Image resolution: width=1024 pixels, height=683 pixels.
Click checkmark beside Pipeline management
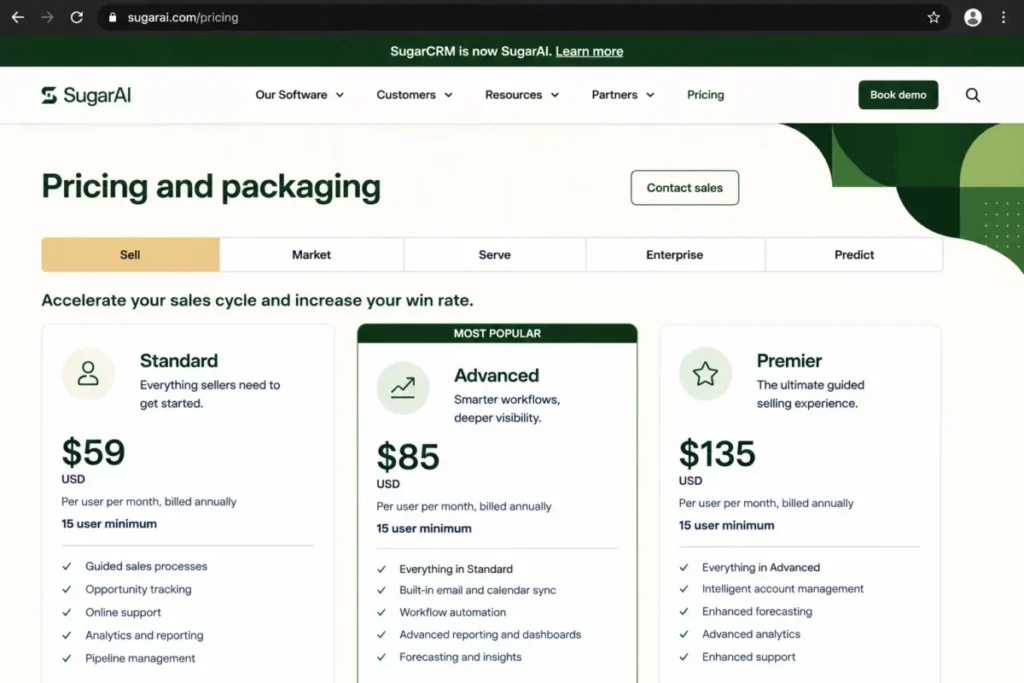tap(67, 658)
